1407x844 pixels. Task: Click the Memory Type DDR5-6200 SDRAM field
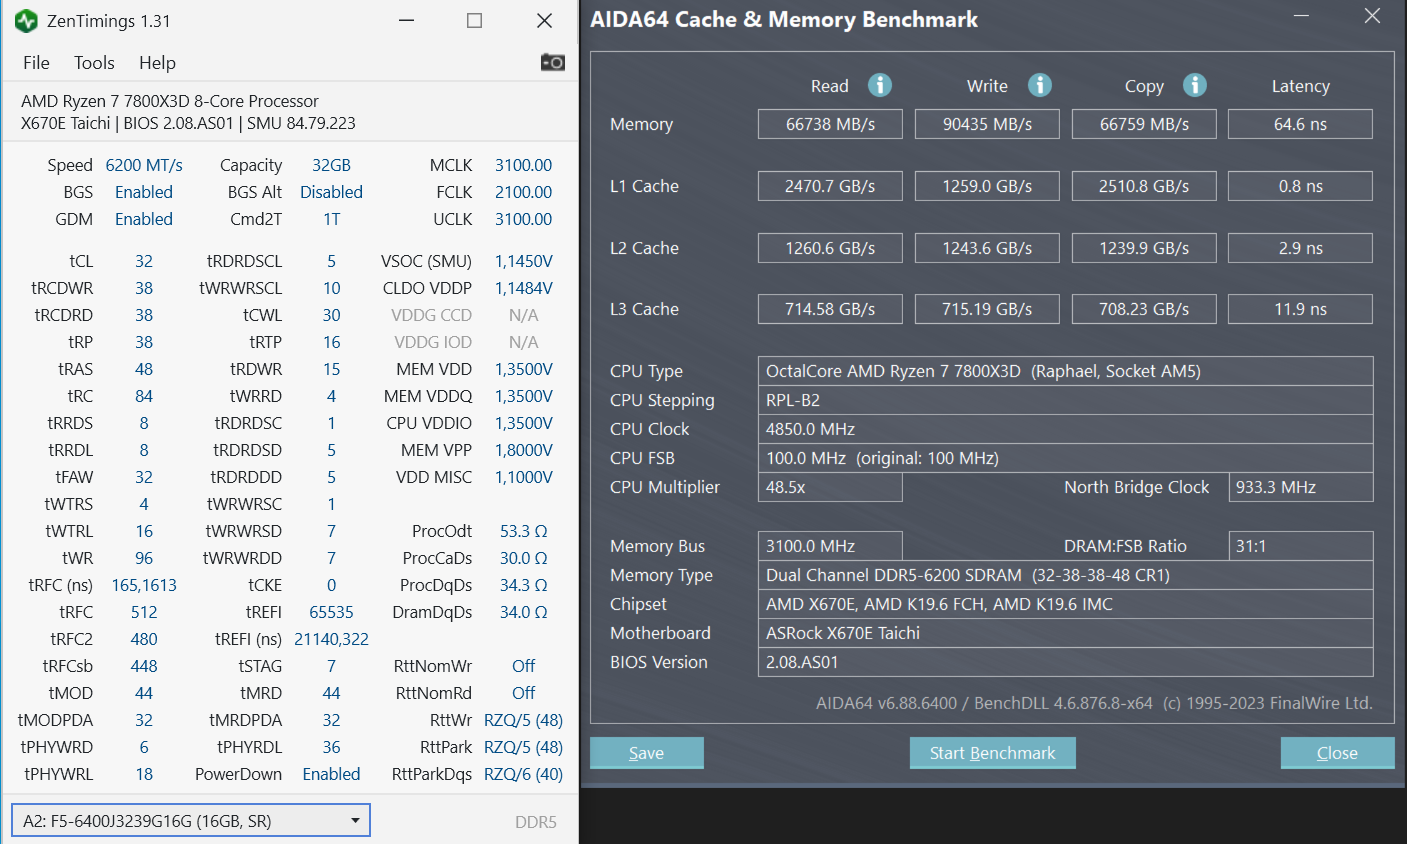click(x=1066, y=575)
